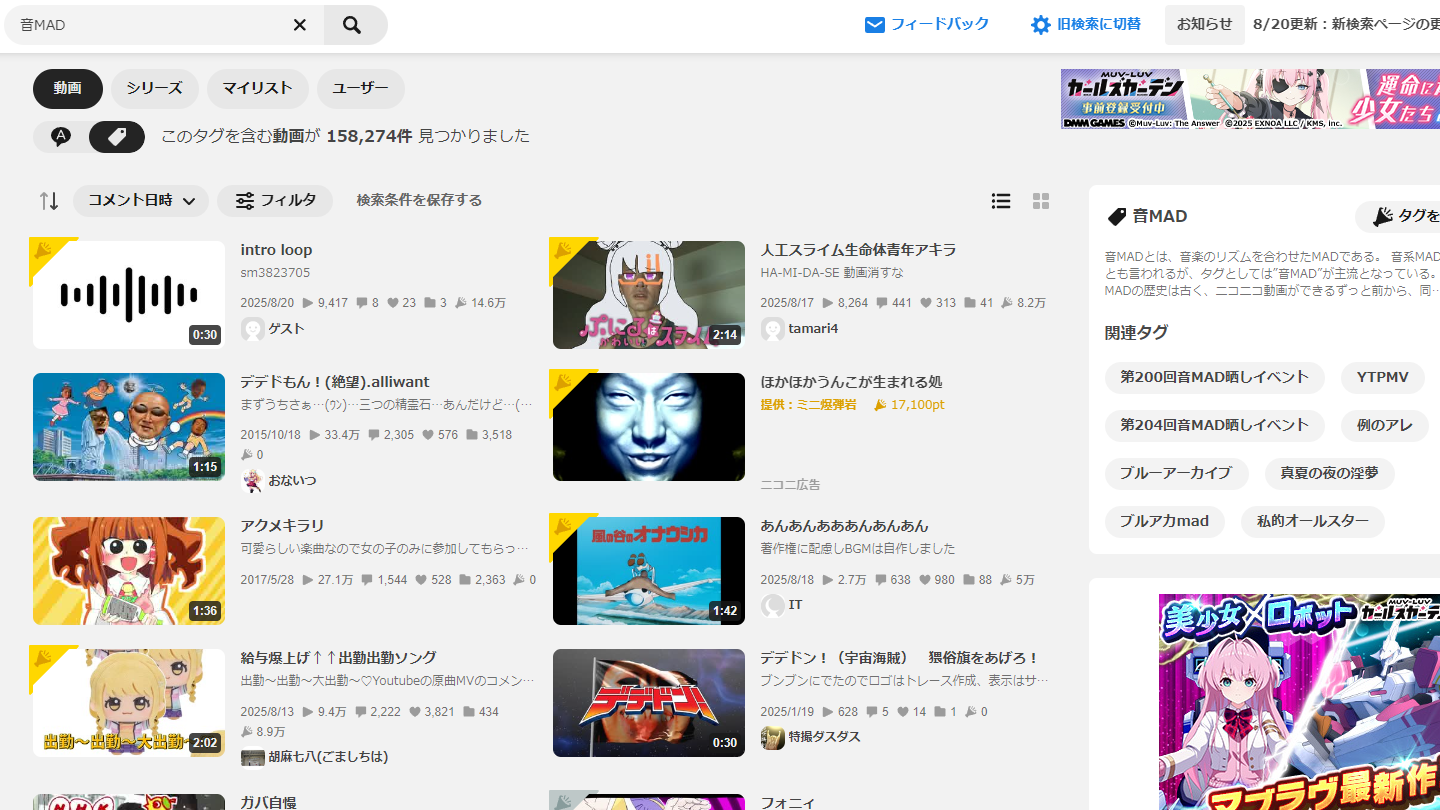Viewport: 1440px width, 810px height.
Task: Click 検索条件を保存する link
Action: [419, 201]
